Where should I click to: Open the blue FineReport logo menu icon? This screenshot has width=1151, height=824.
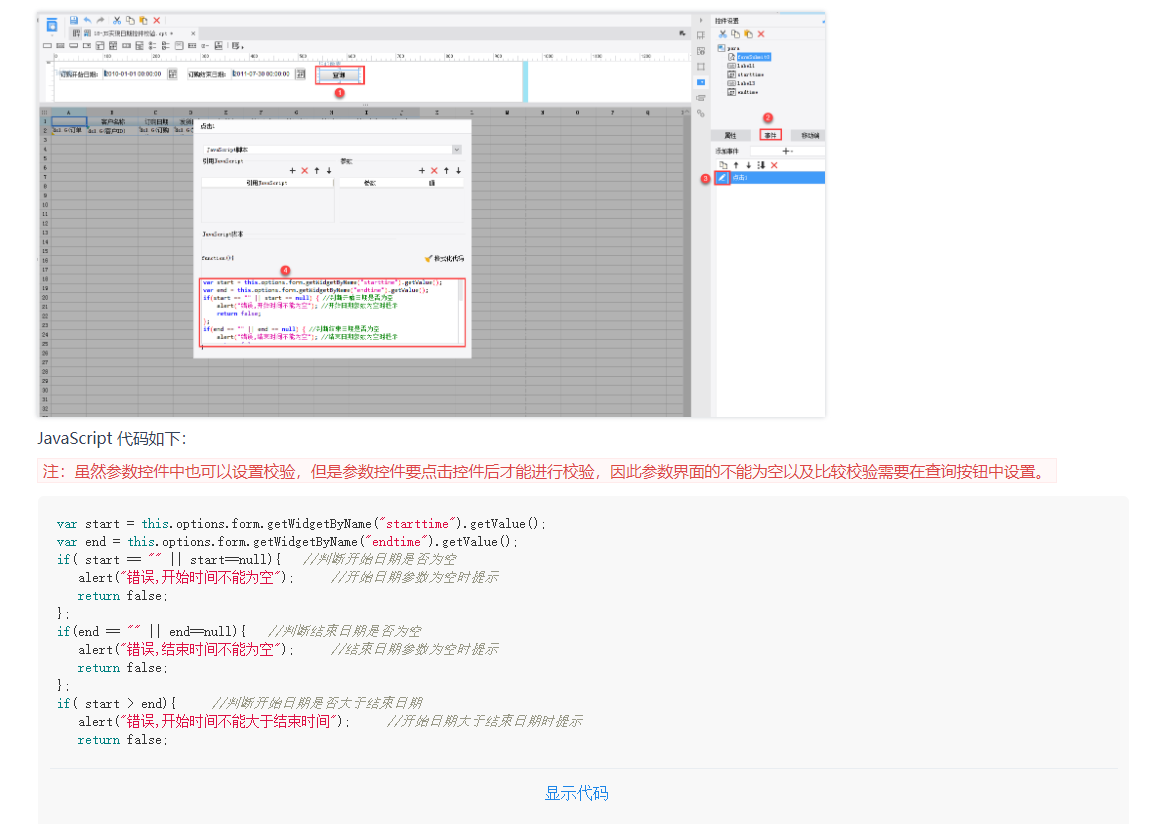point(51,25)
